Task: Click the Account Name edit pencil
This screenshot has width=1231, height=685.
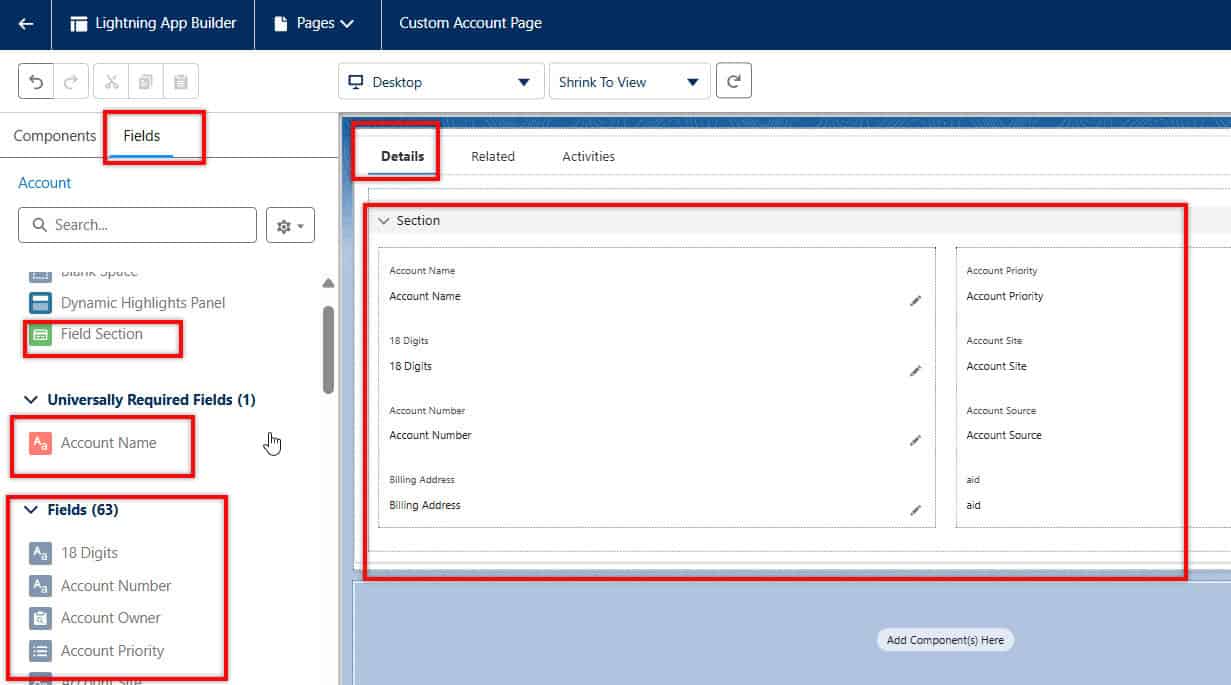Action: [x=915, y=301]
